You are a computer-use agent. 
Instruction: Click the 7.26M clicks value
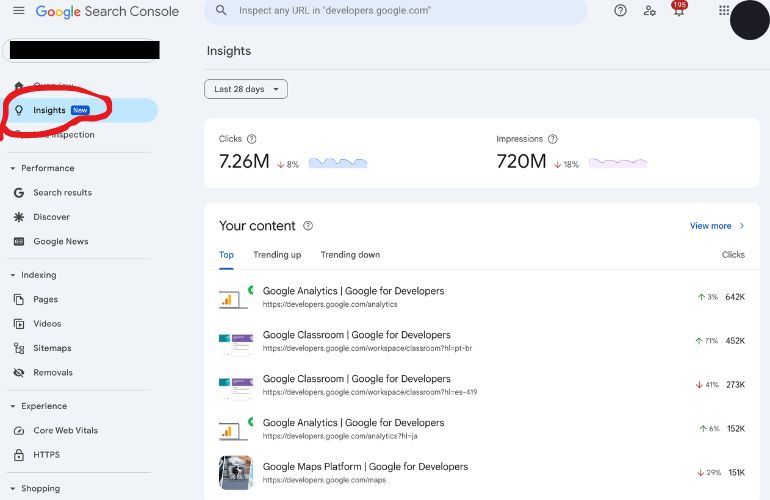pos(244,161)
